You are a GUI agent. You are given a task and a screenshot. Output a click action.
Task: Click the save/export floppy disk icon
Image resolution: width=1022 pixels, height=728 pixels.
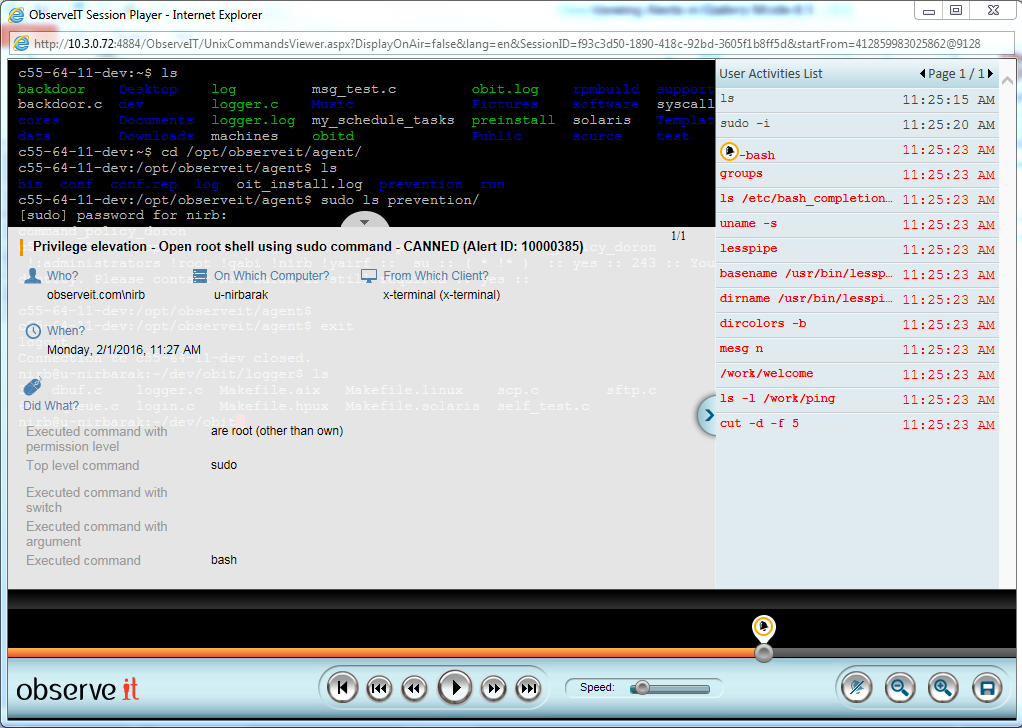[986, 687]
